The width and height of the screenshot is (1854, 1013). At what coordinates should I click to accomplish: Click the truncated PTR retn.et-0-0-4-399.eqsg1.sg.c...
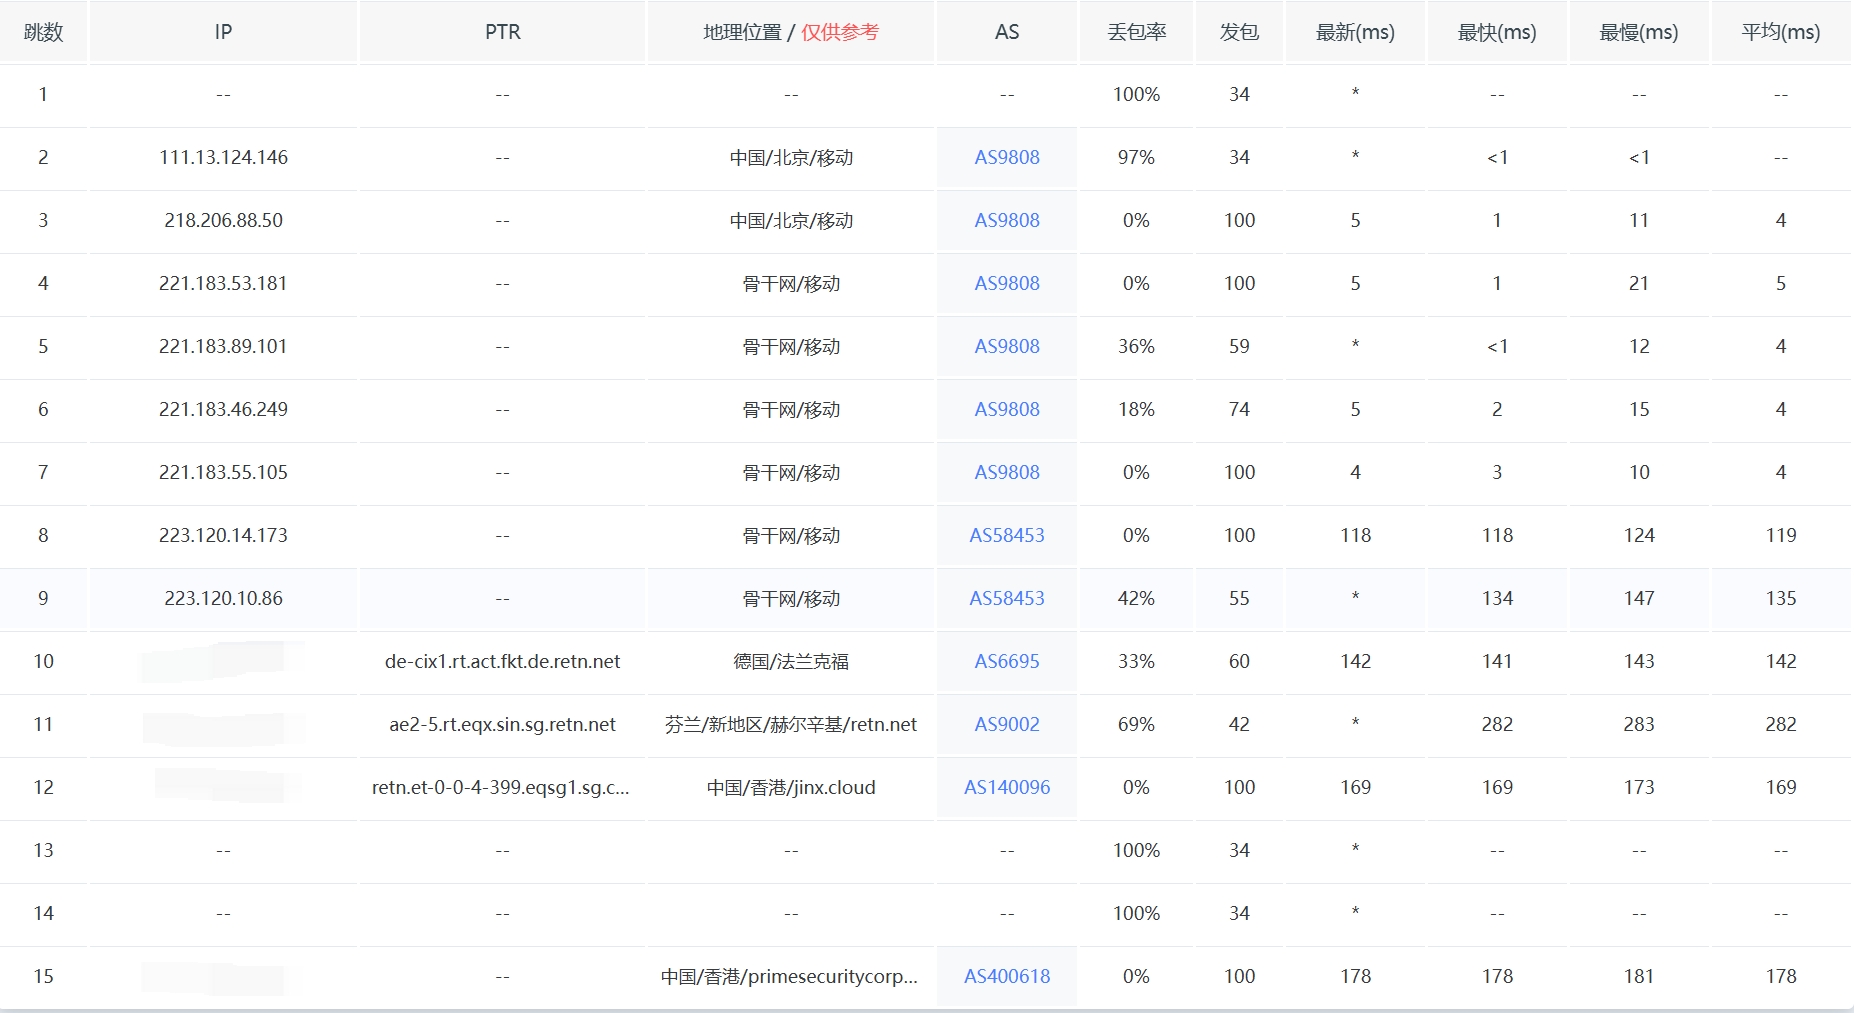click(x=500, y=787)
